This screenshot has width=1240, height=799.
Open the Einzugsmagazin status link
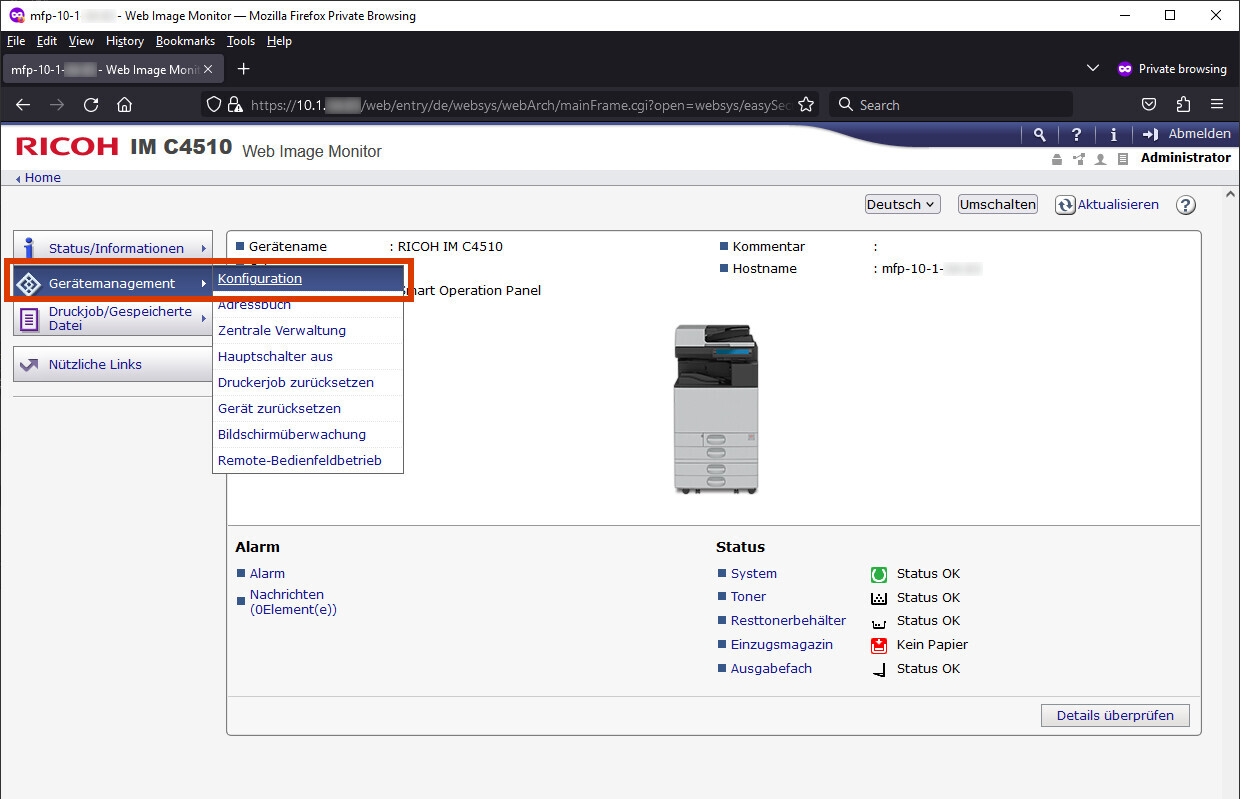[782, 644]
